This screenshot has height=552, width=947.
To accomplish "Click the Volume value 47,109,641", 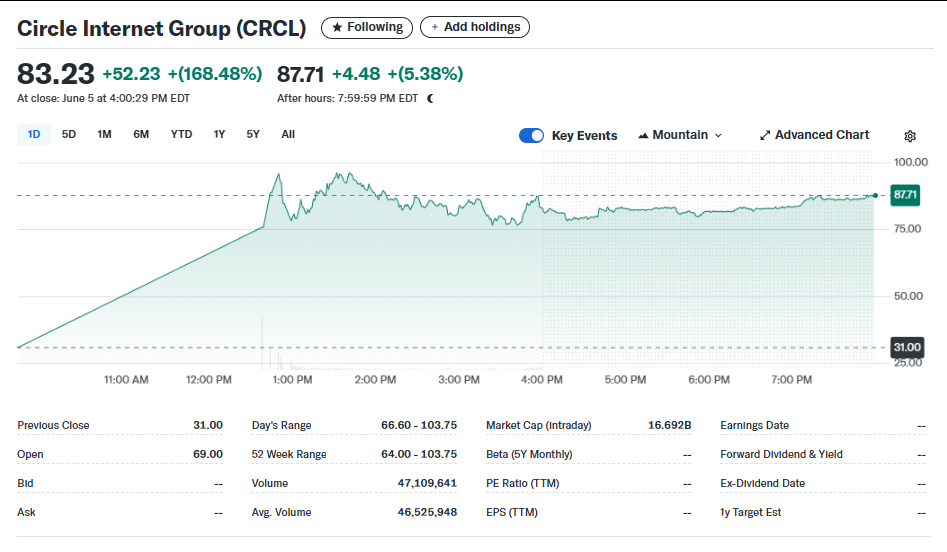I will 427,483.
